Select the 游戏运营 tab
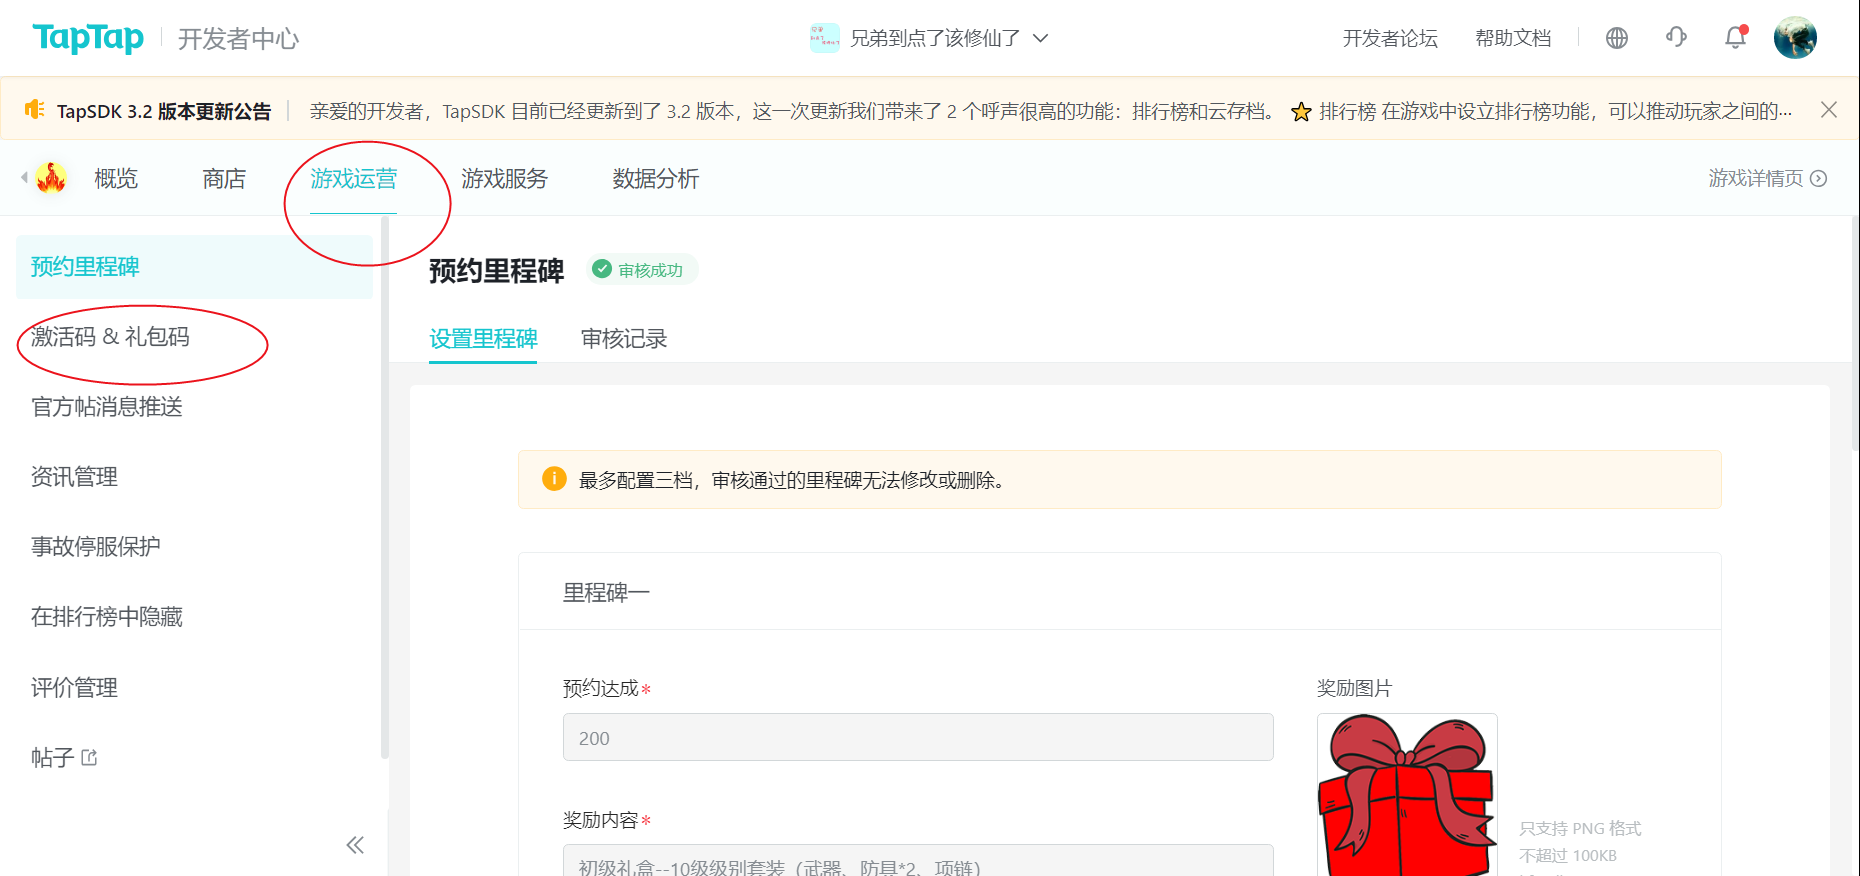1860x876 pixels. (353, 179)
